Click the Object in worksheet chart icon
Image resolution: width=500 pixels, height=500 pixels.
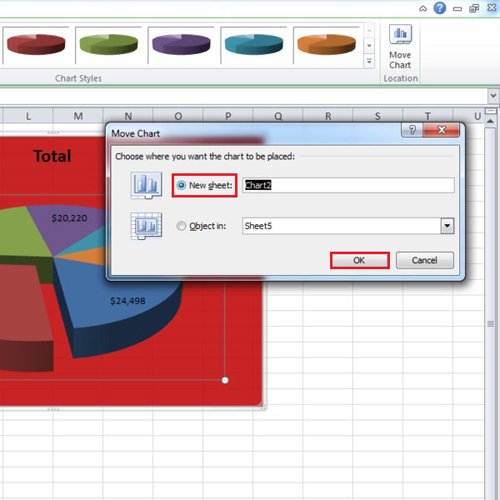tap(146, 226)
